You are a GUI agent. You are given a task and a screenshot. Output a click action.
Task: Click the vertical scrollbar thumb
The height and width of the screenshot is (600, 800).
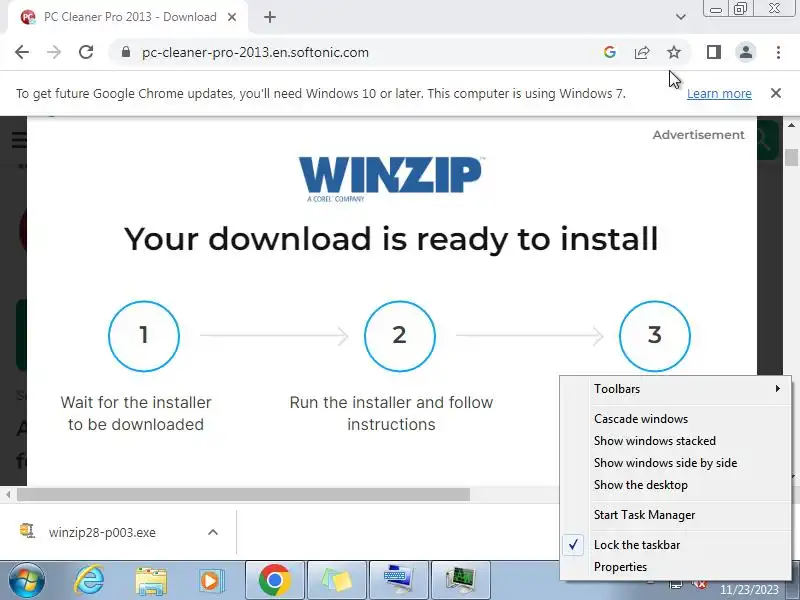(x=791, y=157)
